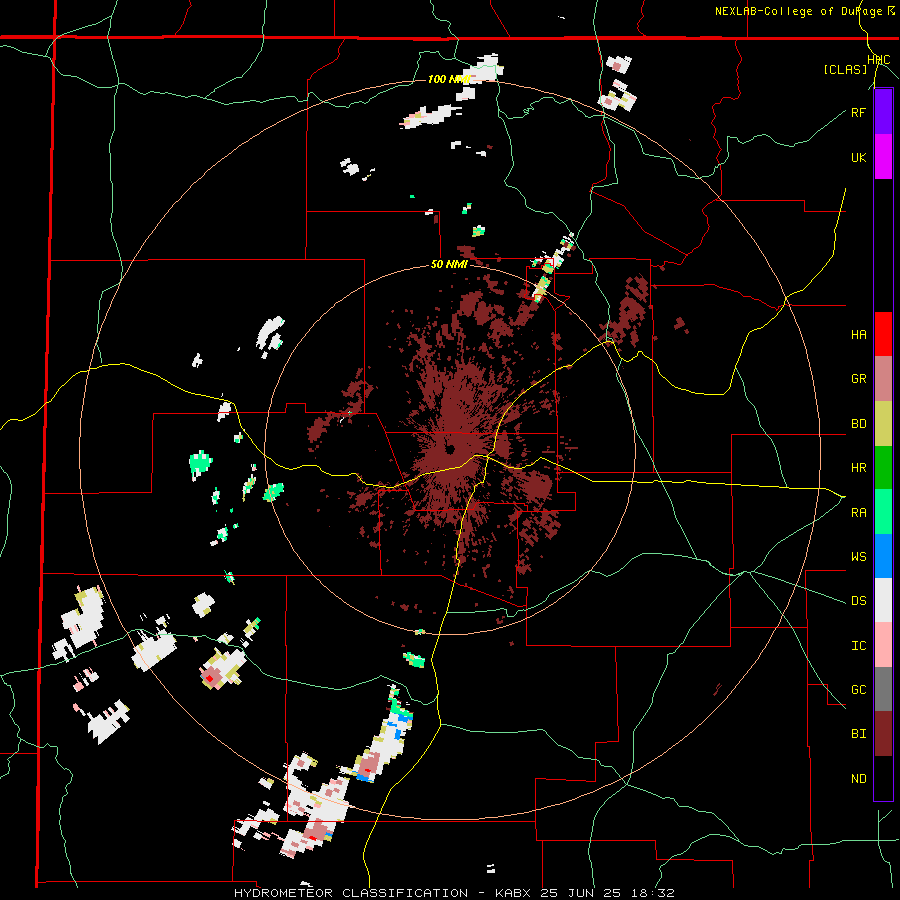
Task: Click the DS legend label
Action: point(858,600)
